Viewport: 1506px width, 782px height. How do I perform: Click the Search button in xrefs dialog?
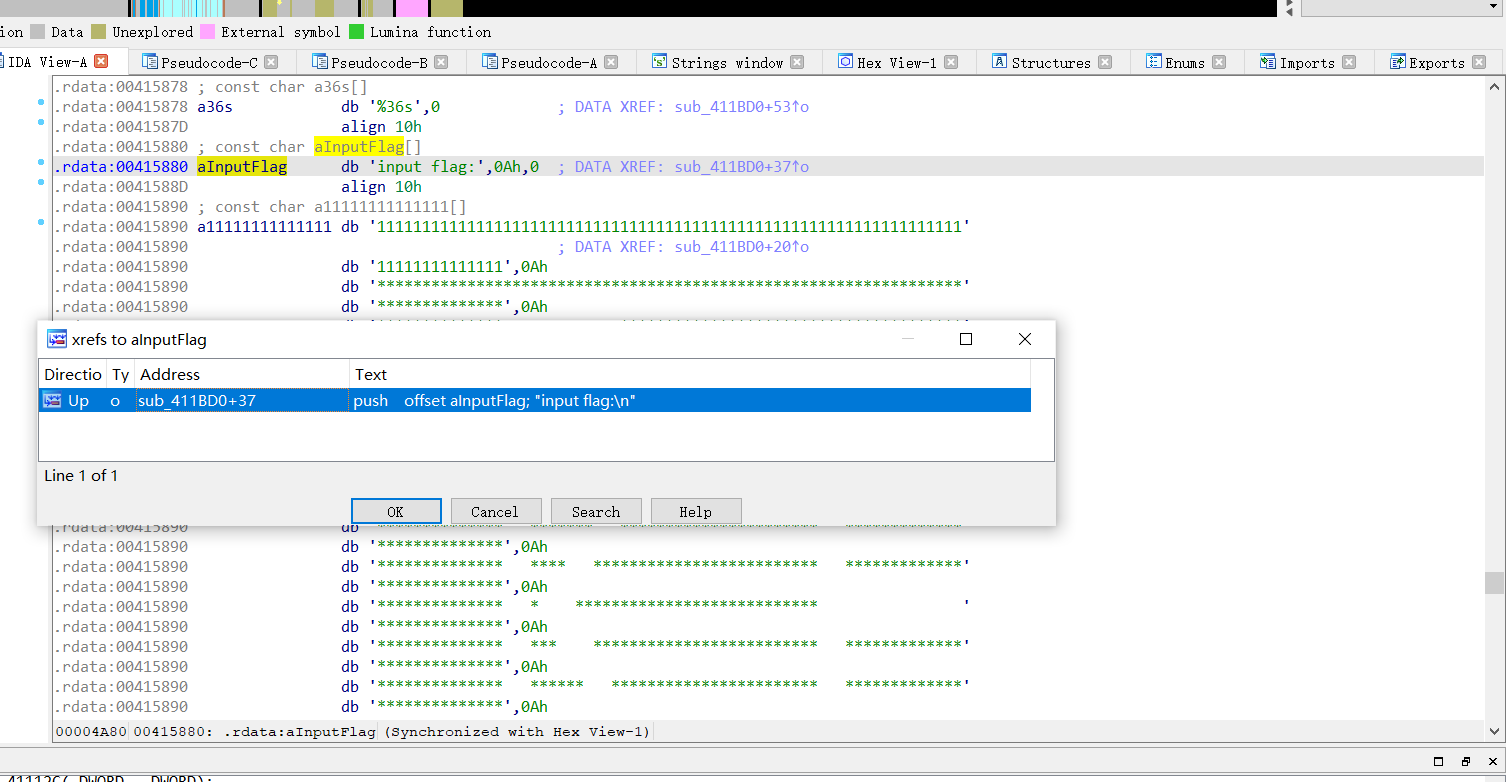click(x=596, y=511)
